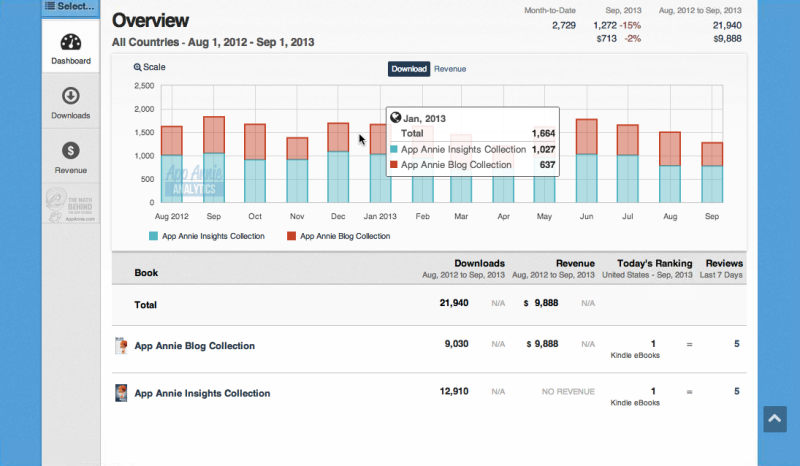The width and height of the screenshot is (800, 466).
Task: Click the Dec chart bar
Action: (x=338, y=163)
